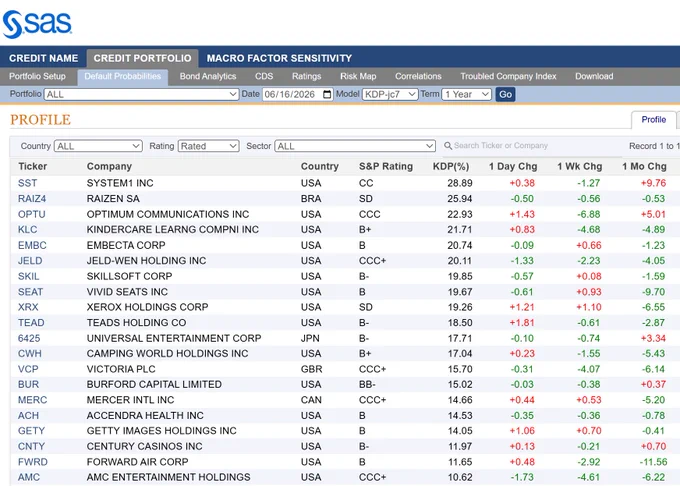Screen dimensions: 680x486
Task: Open the Portfolio Setup subtab
Action: [37, 76]
